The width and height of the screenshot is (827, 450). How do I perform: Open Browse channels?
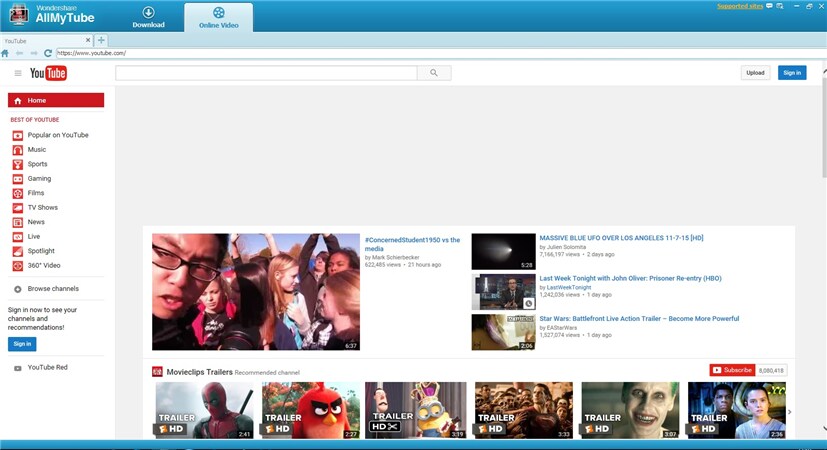(53, 289)
